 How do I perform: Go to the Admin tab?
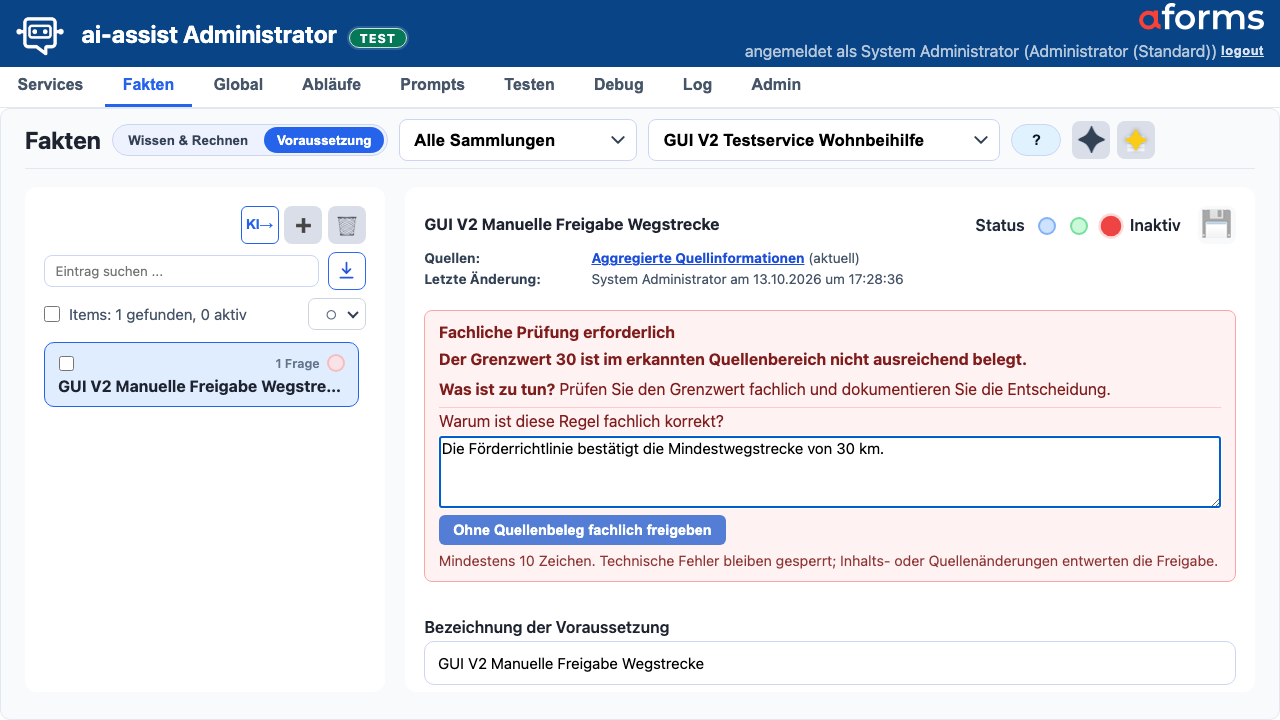point(776,85)
